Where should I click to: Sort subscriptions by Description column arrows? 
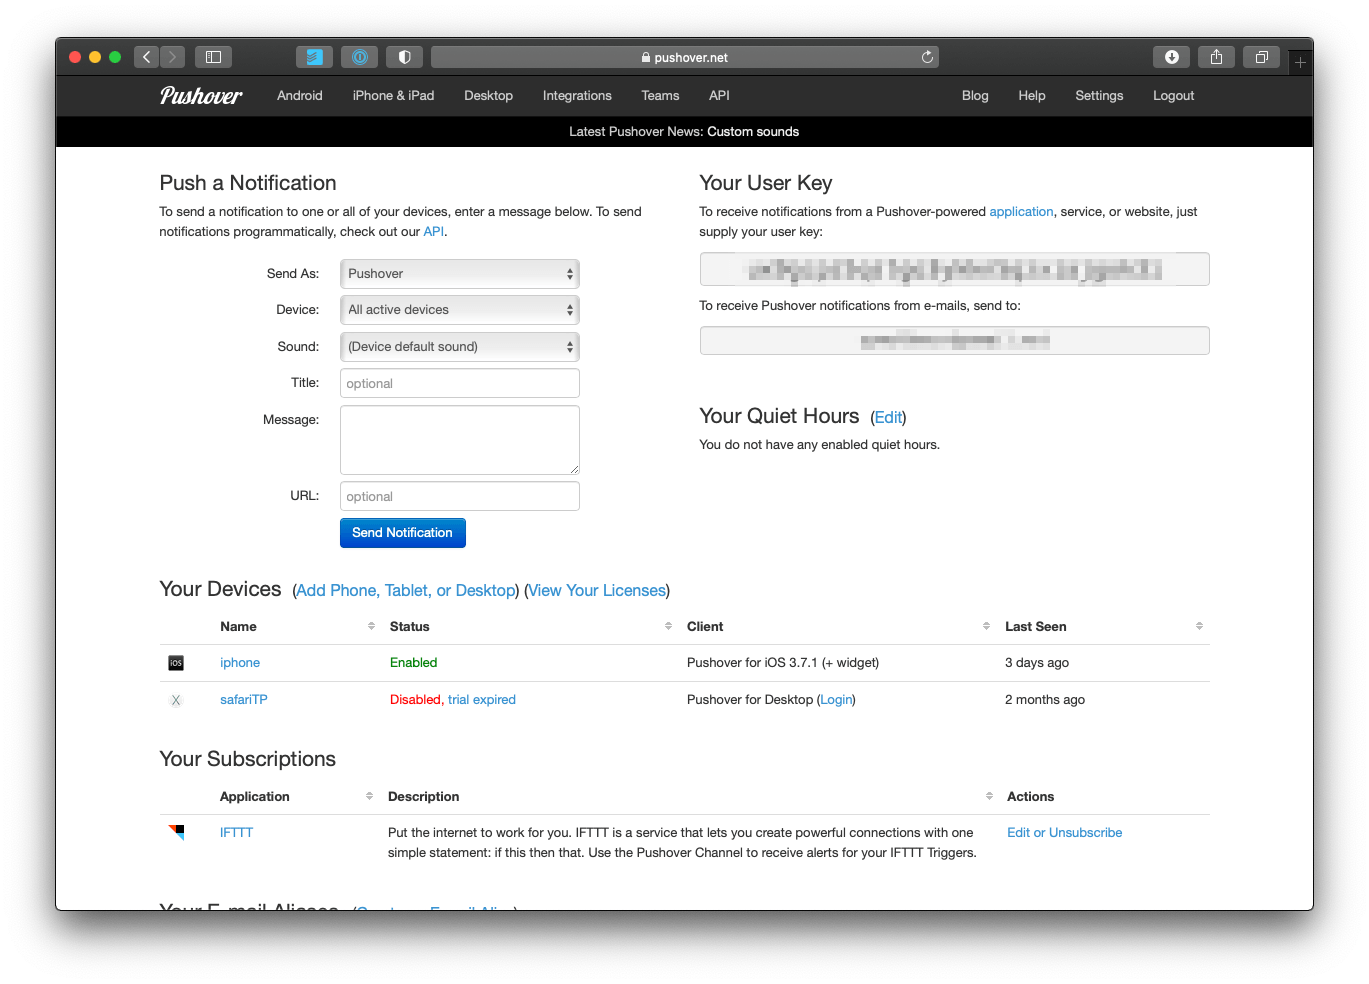[x=989, y=796]
